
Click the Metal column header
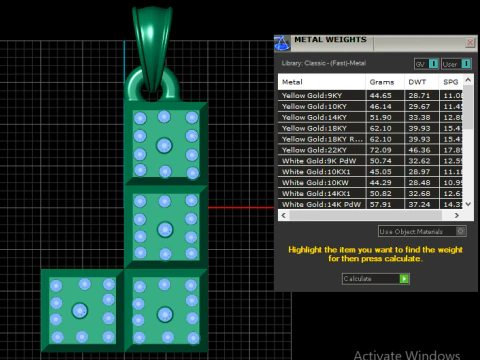(x=322, y=82)
